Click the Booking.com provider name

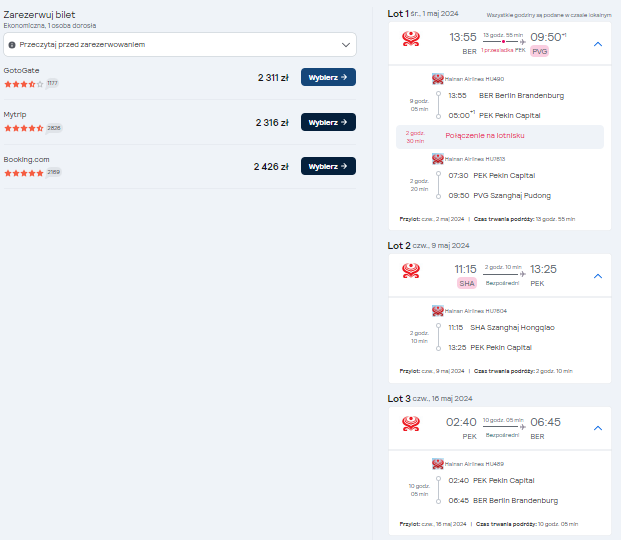pos(27,159)
